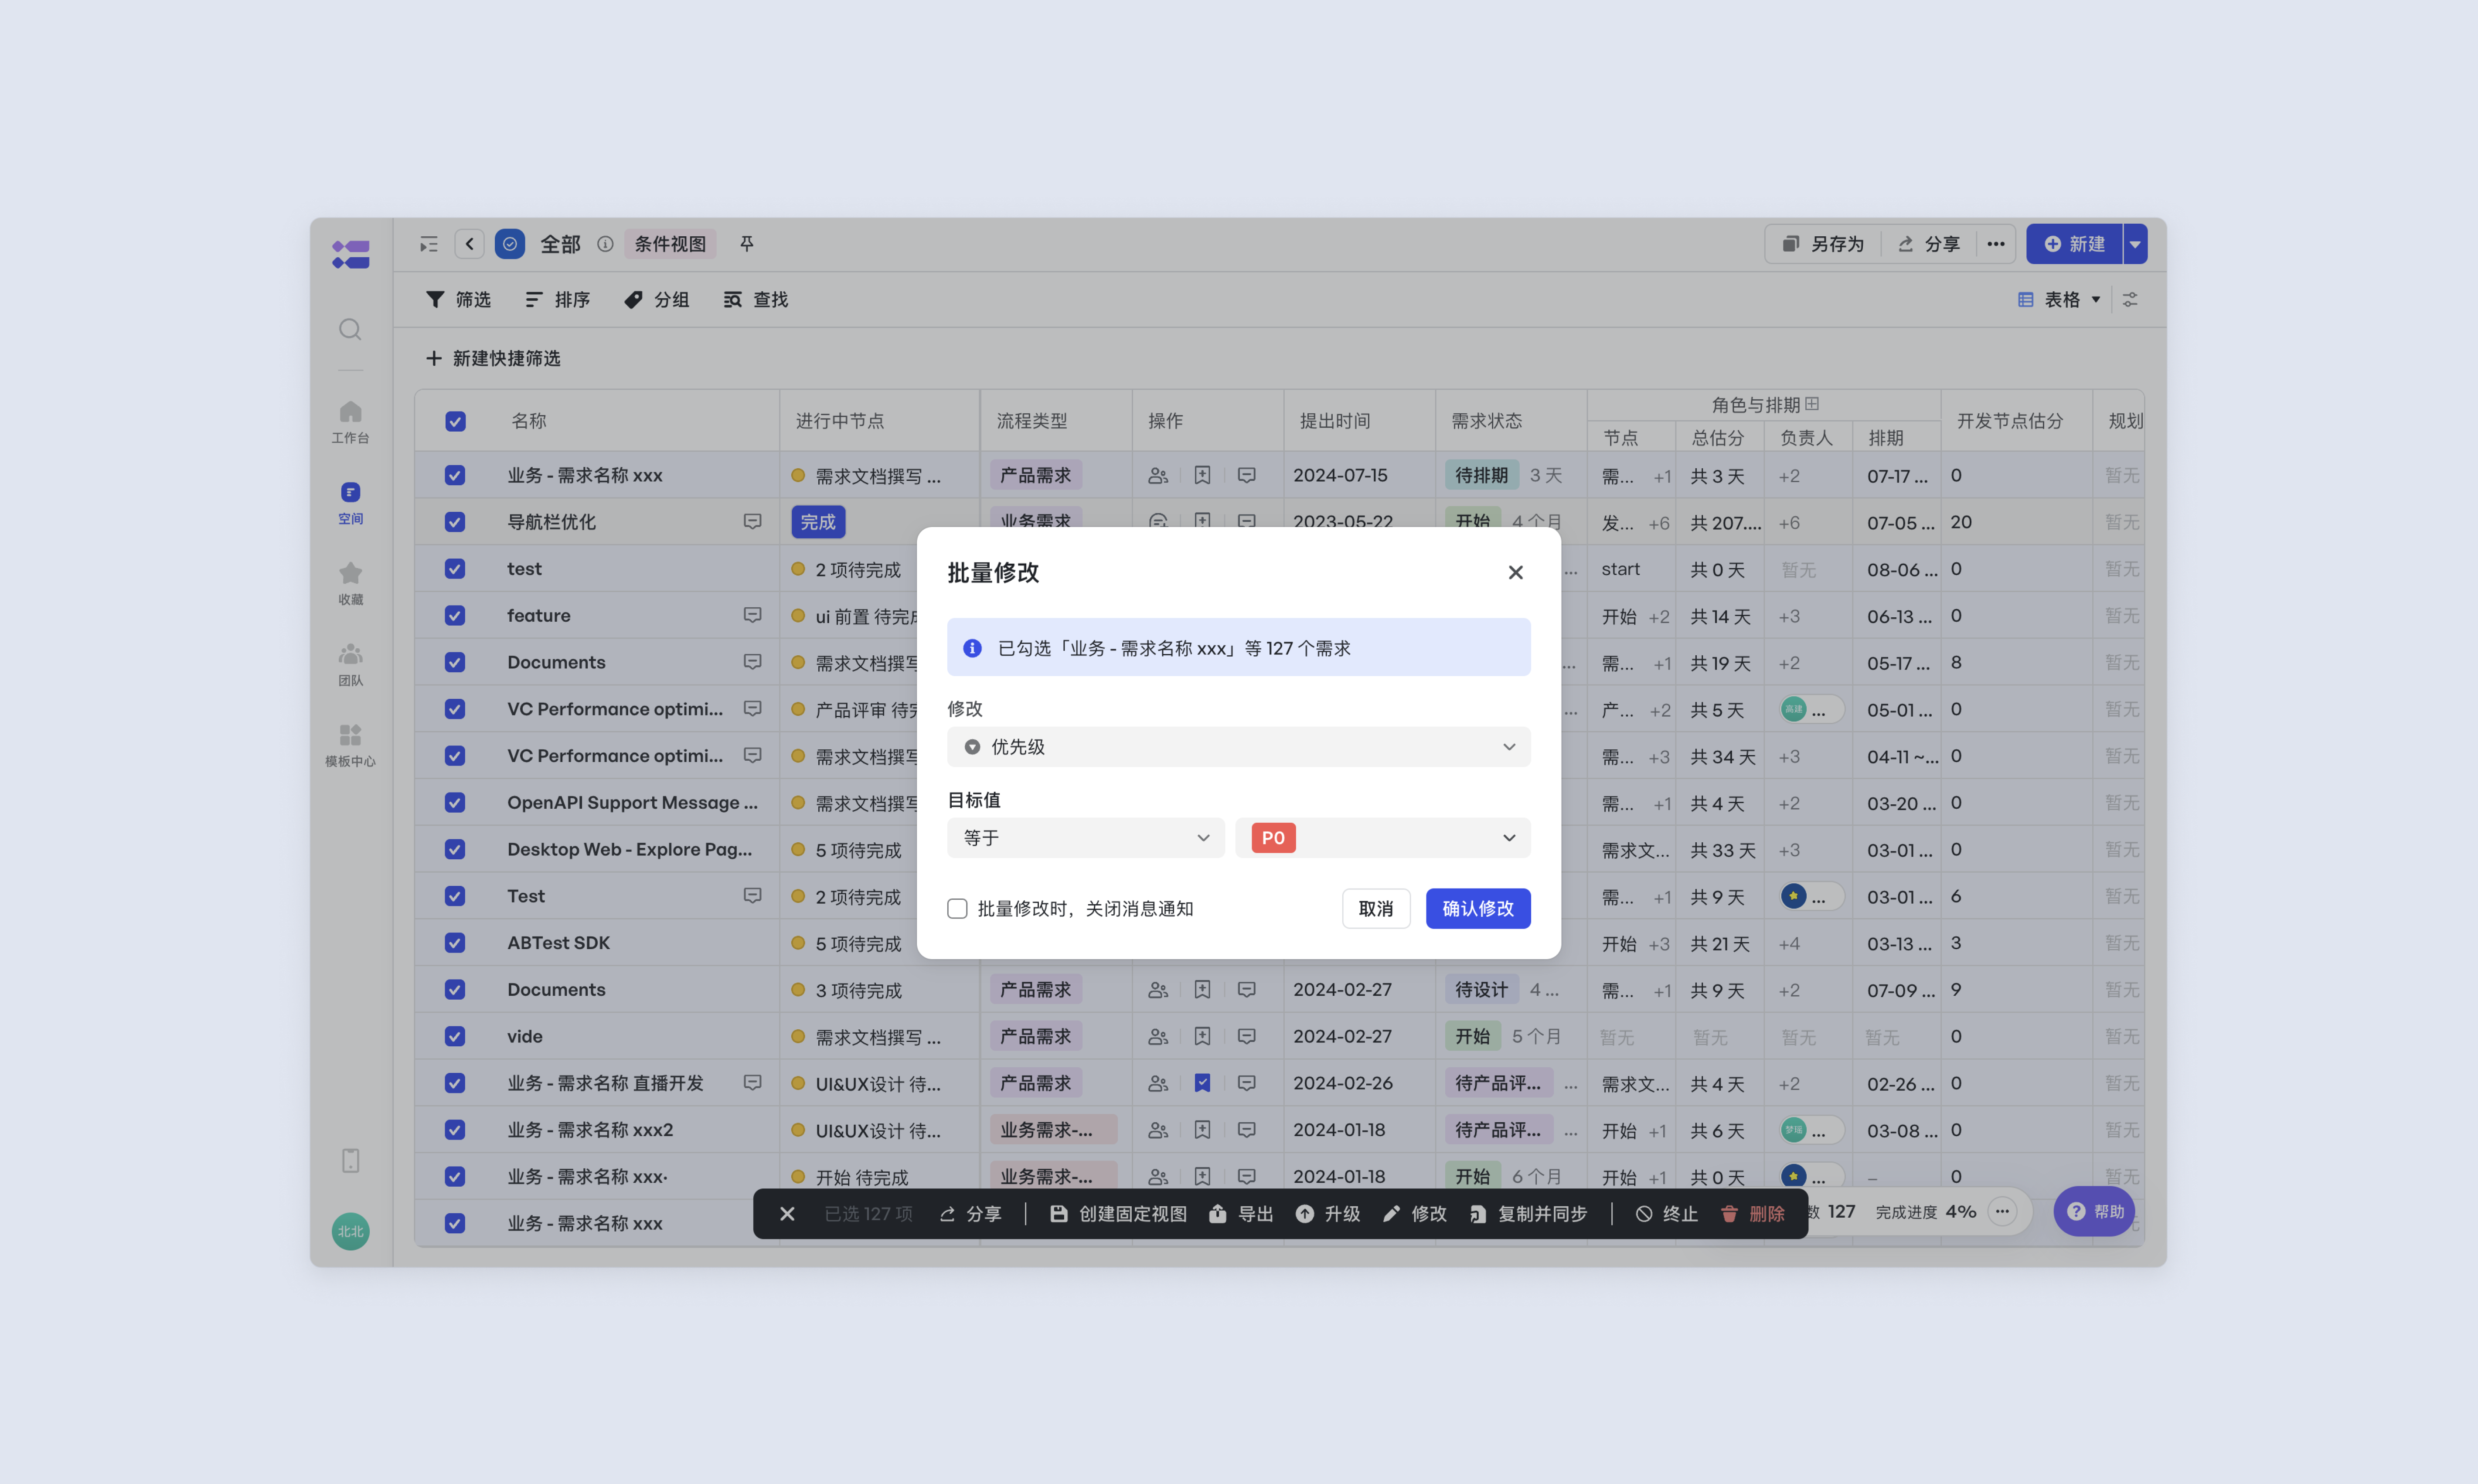Pin the view with the pin icon

[746, 244]
